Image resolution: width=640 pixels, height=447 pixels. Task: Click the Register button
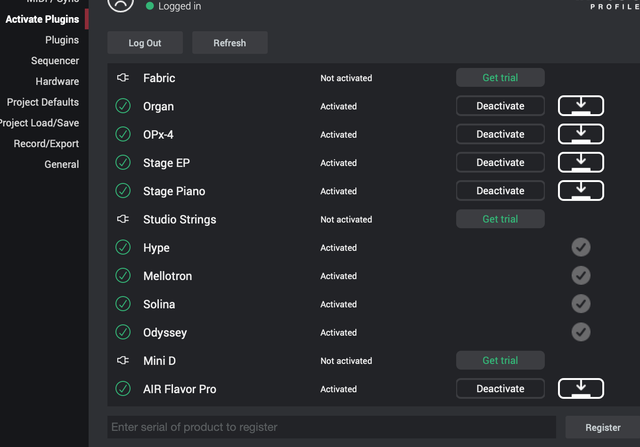[603, 427]
